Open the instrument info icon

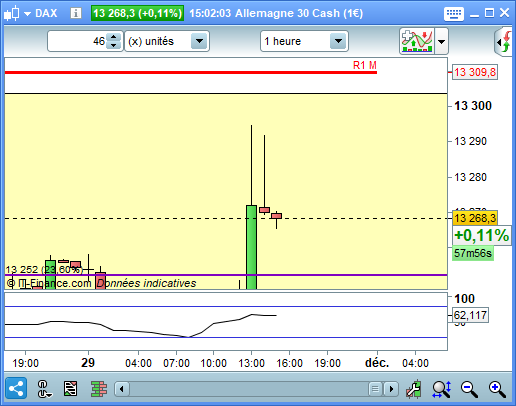click(76, 13)
